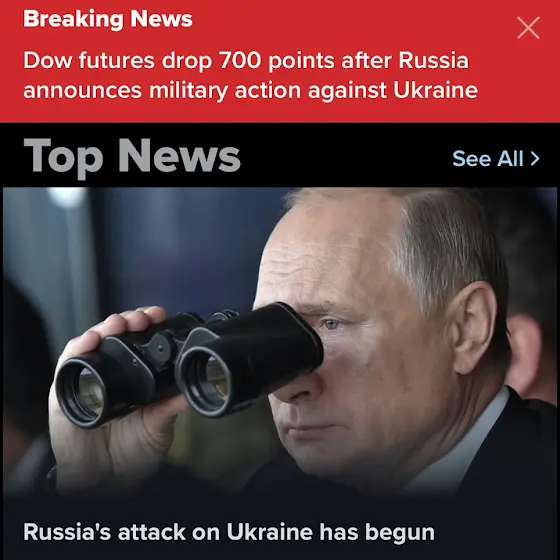560x560 pixels.
Task: Open the lead story photo thumbnail
Action: [x=280, y=341]
